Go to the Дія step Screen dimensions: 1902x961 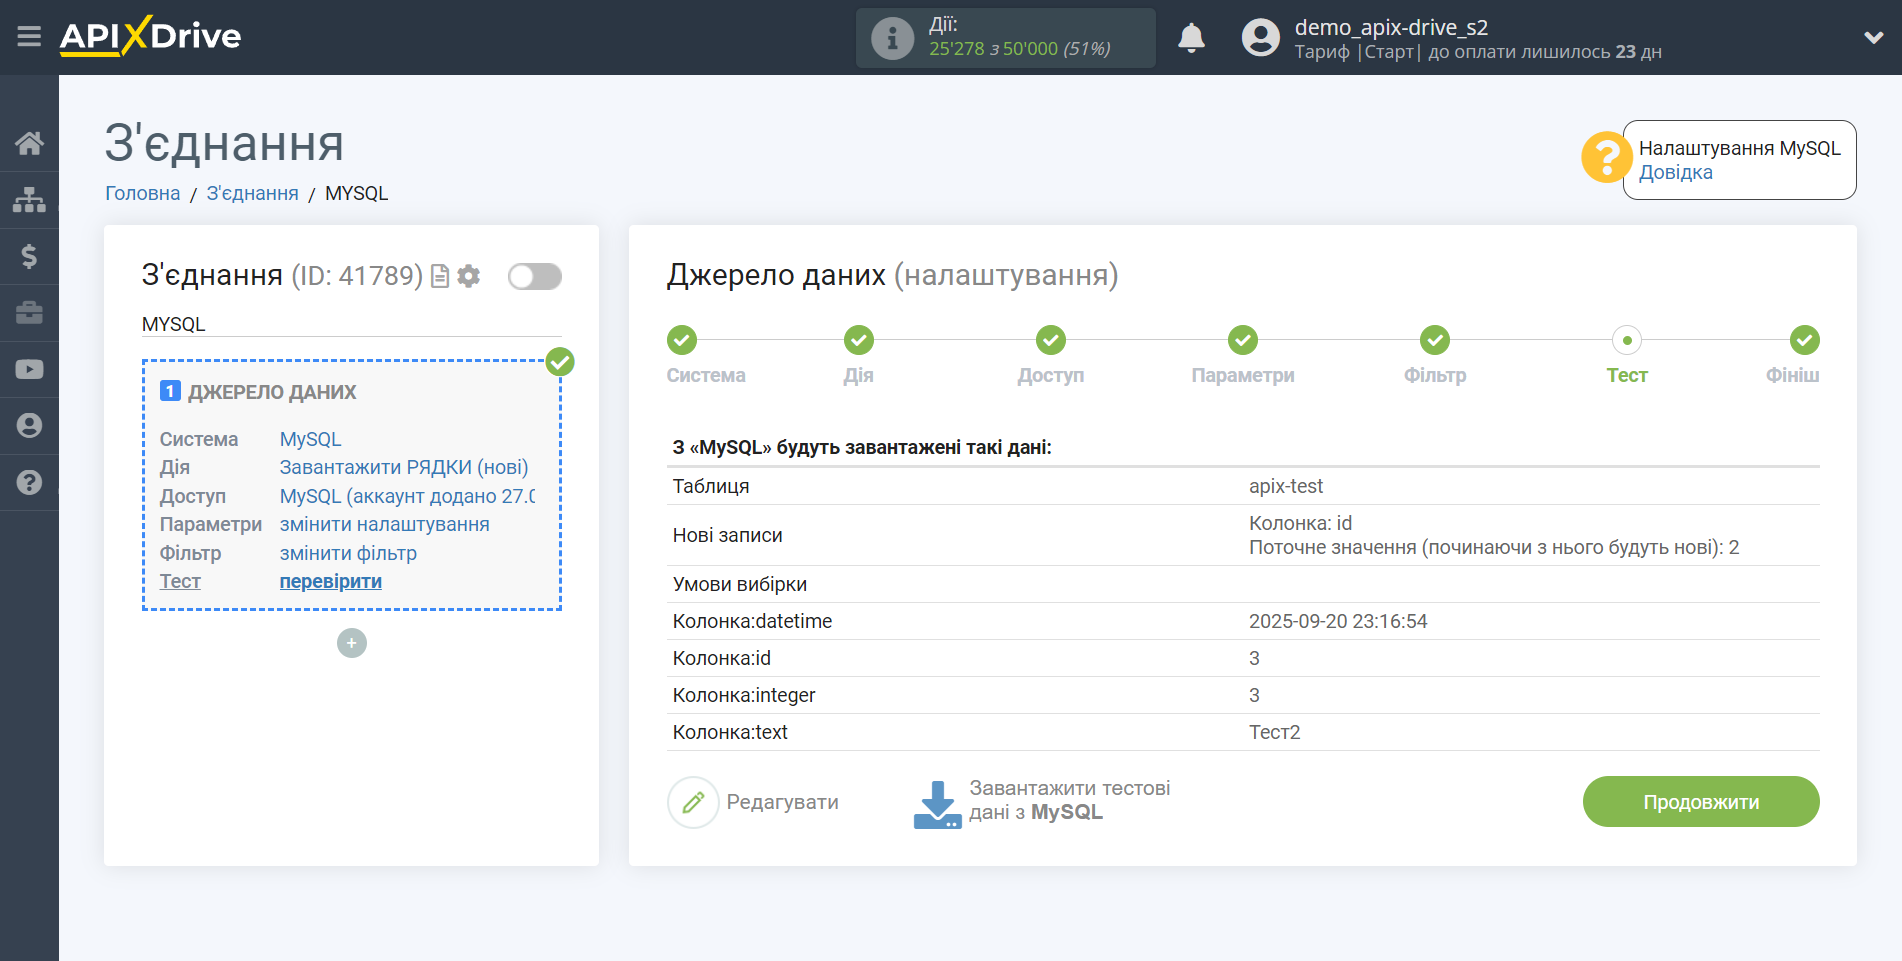click(858, 340)
